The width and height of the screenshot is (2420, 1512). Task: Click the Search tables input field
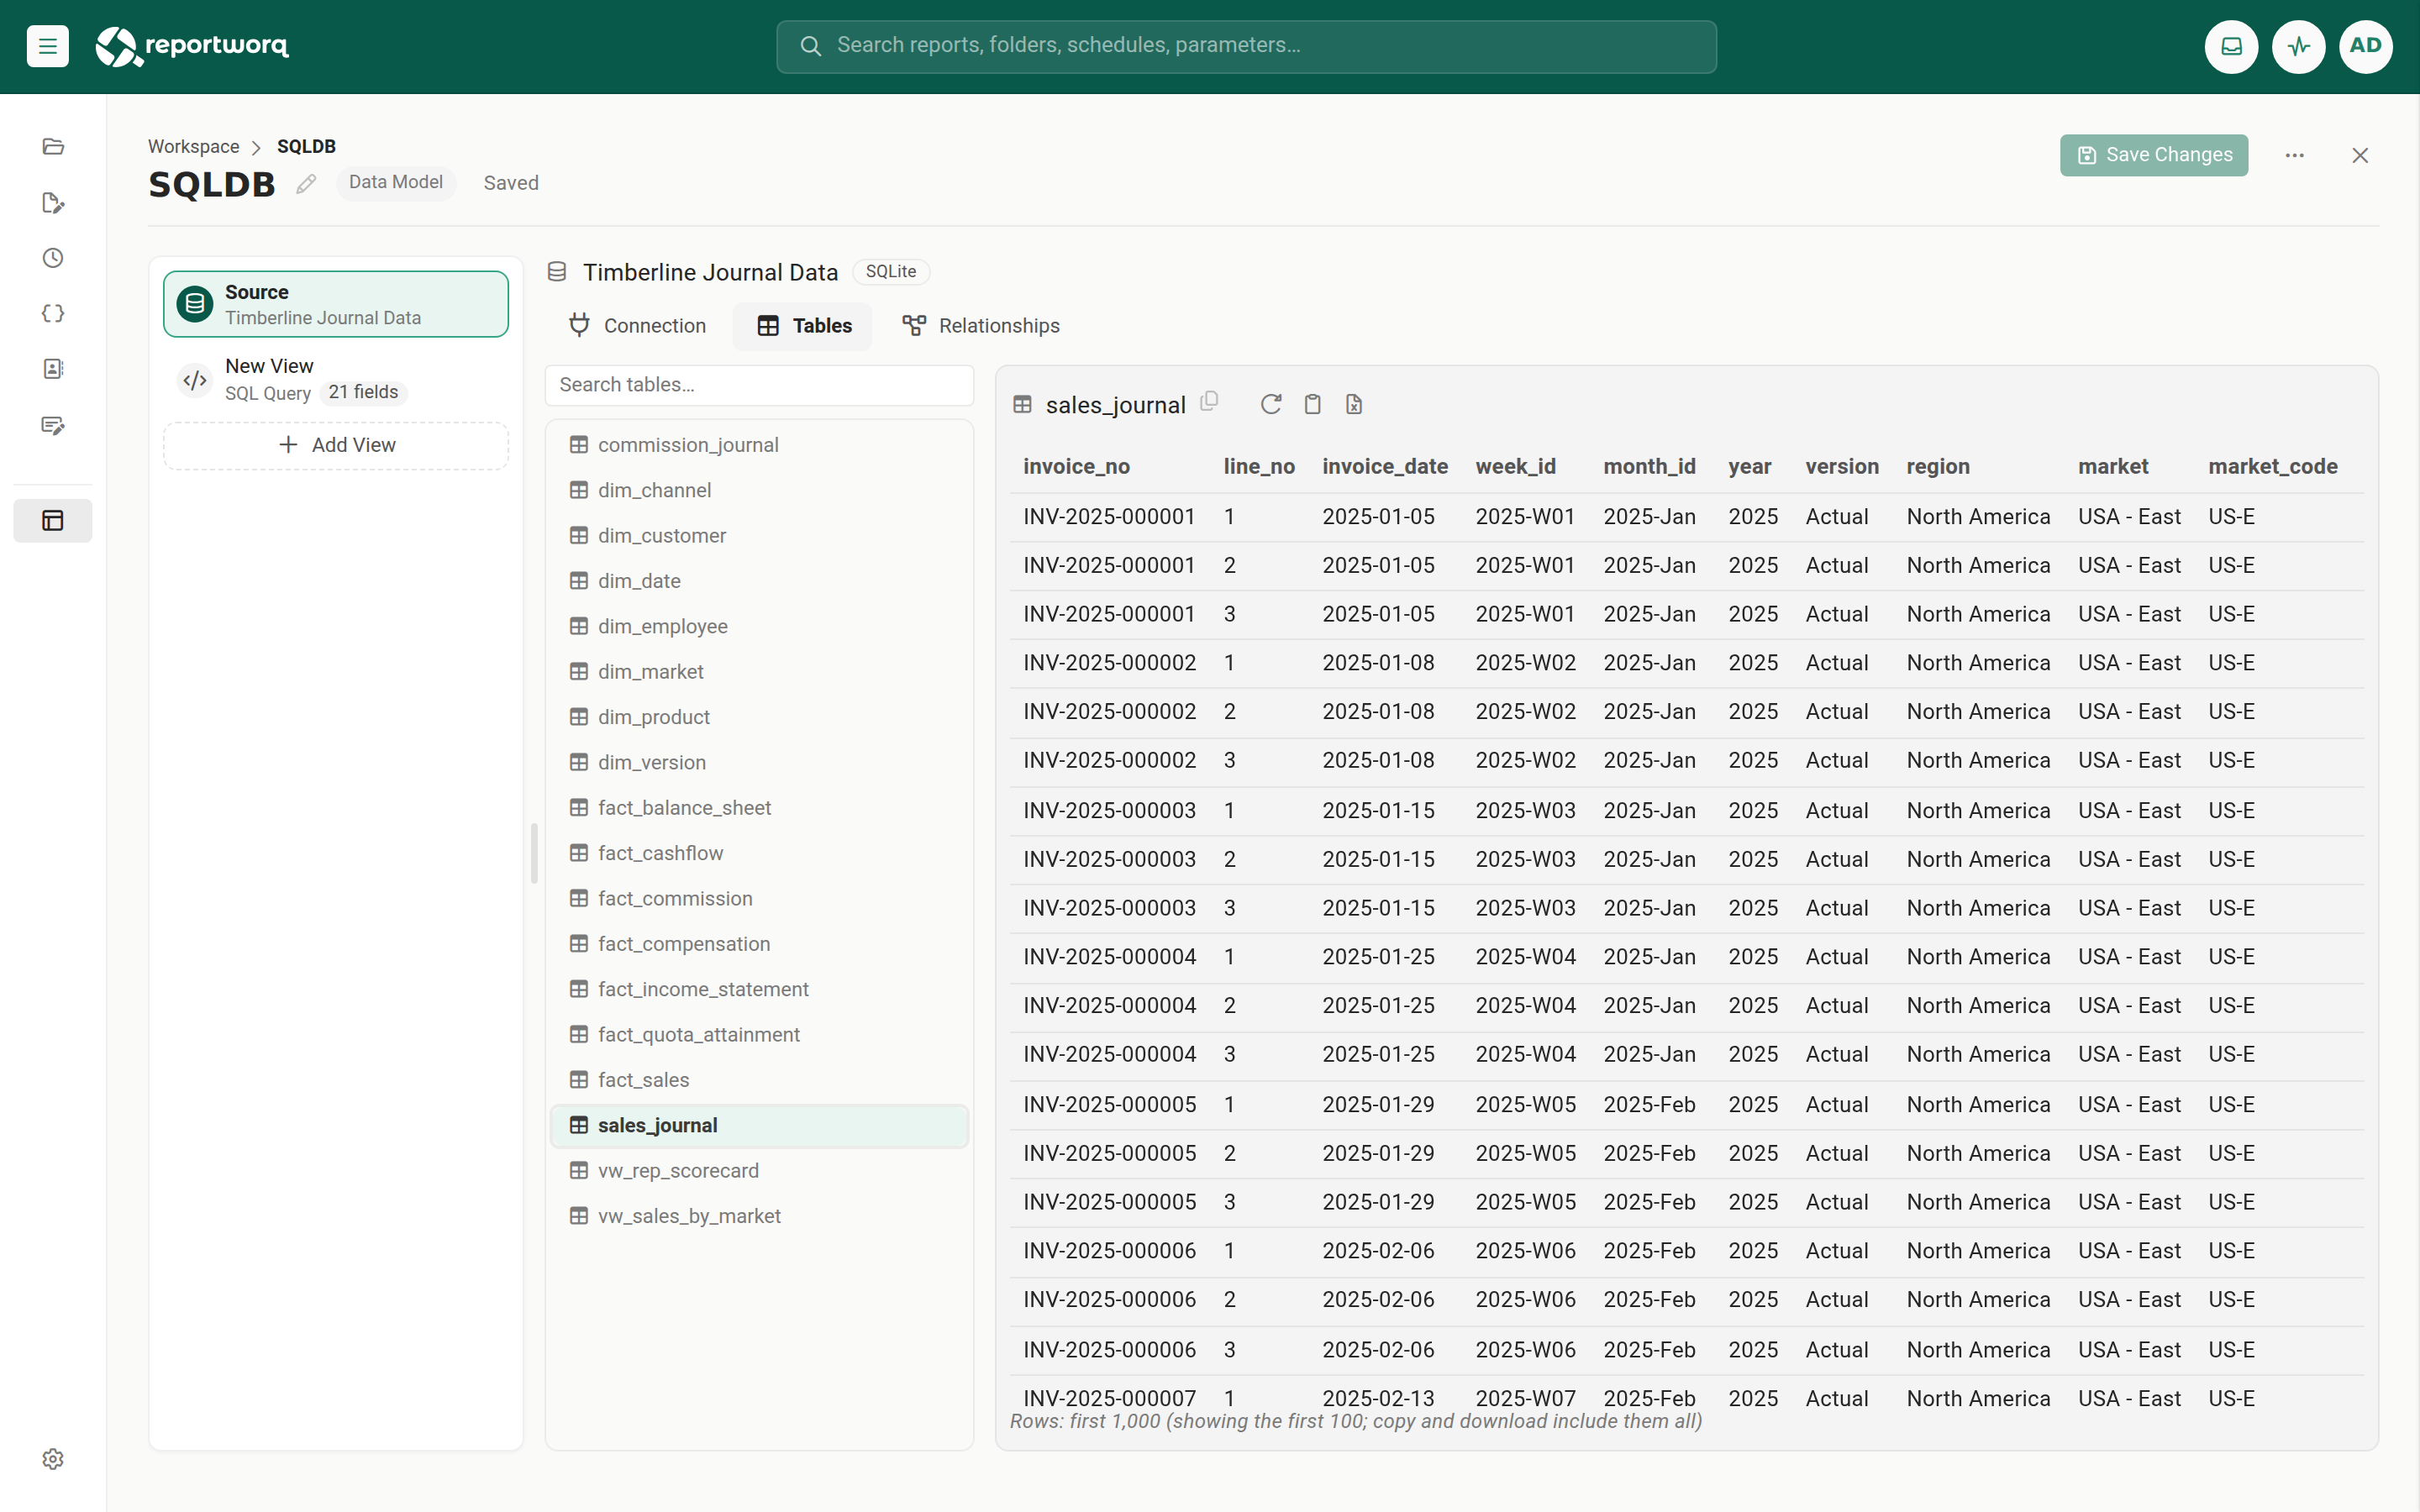pyautogui.click(x=759, y=385)
